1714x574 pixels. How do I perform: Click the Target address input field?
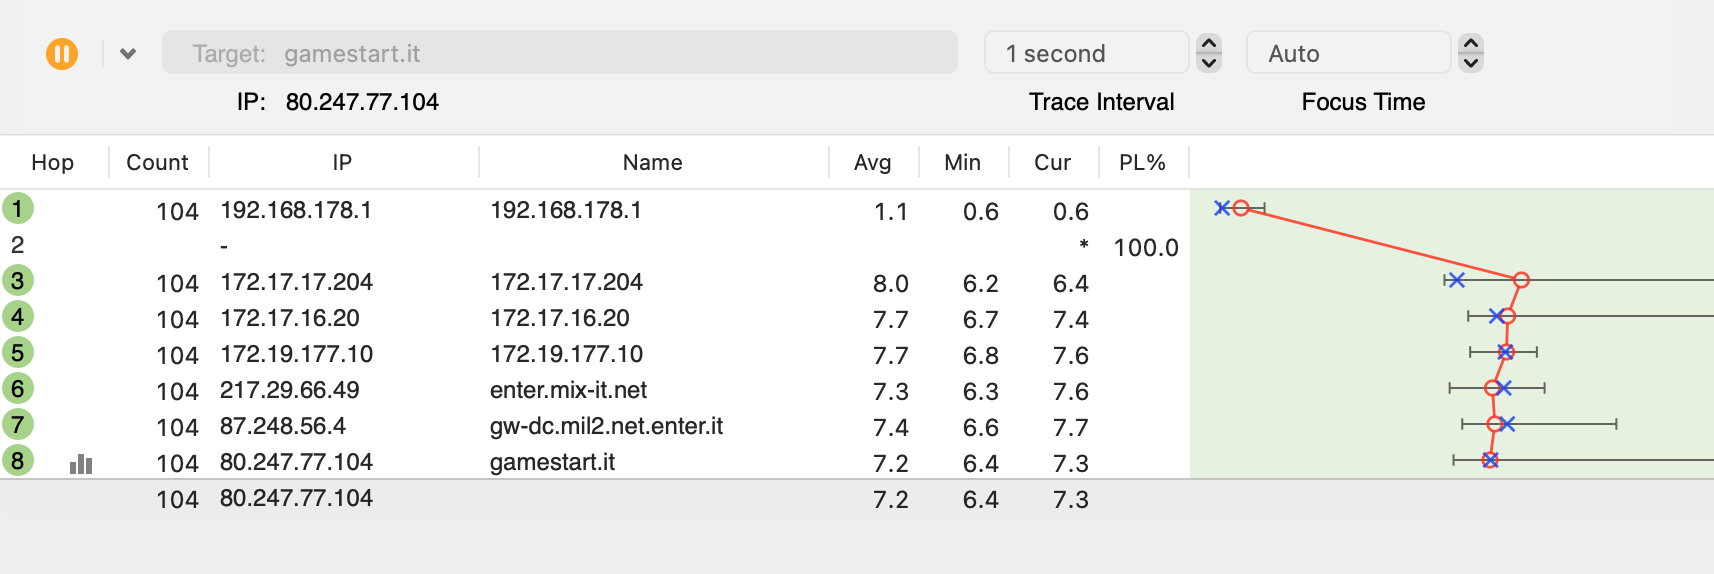tap(560, 53)
